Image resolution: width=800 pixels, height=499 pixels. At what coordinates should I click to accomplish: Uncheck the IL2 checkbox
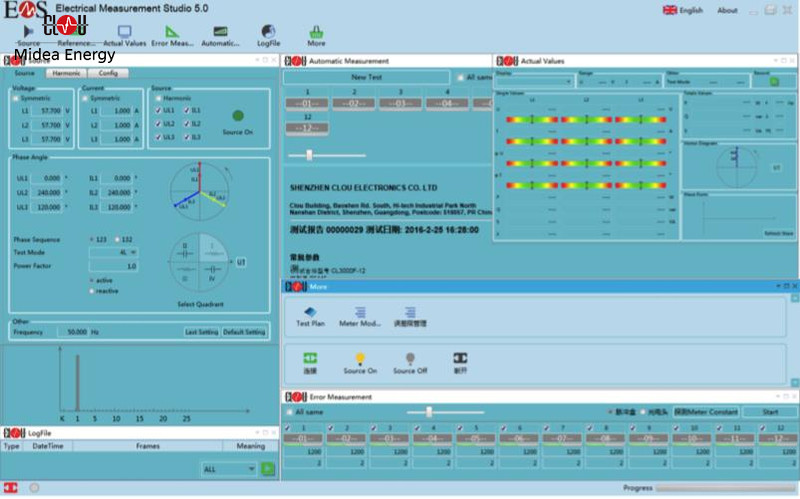point(187,124)
